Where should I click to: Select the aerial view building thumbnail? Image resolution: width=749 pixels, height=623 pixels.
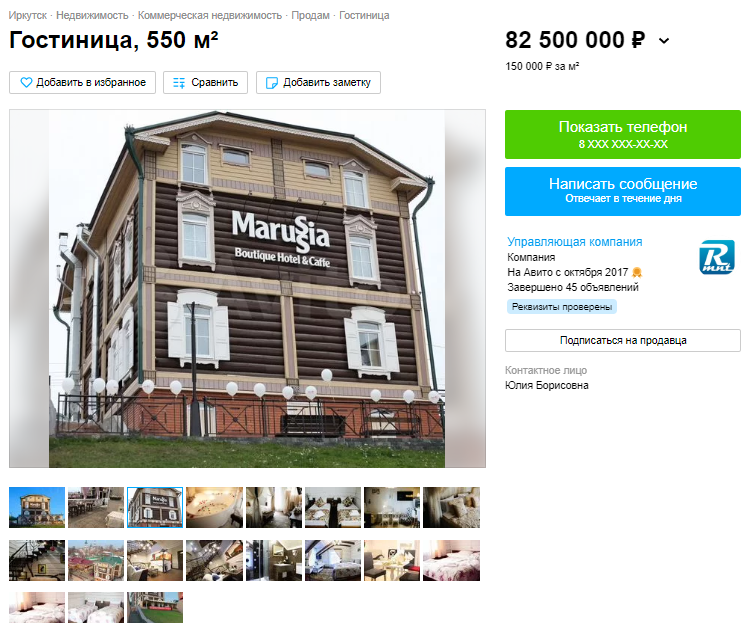(96, 560)
